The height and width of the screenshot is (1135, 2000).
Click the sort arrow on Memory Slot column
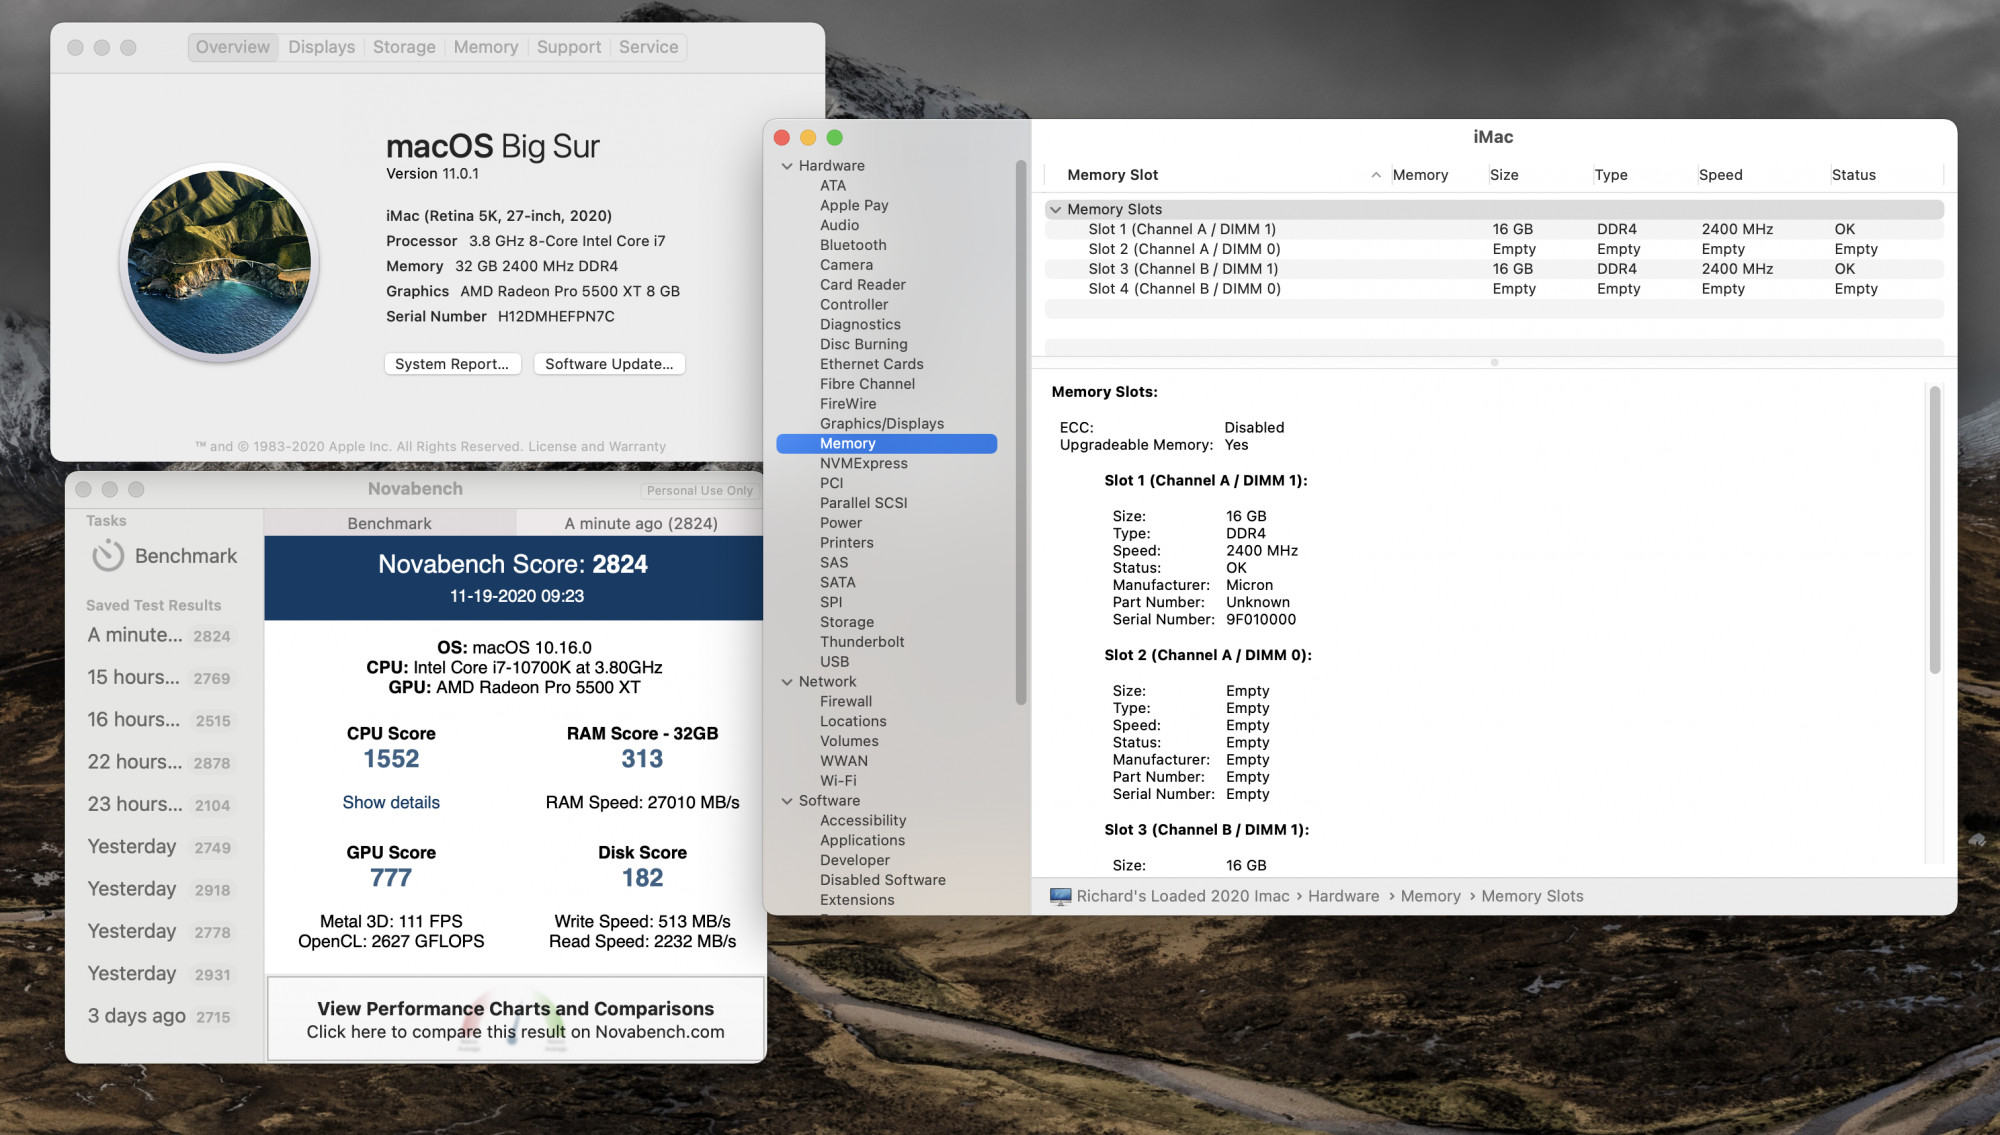1376,175
